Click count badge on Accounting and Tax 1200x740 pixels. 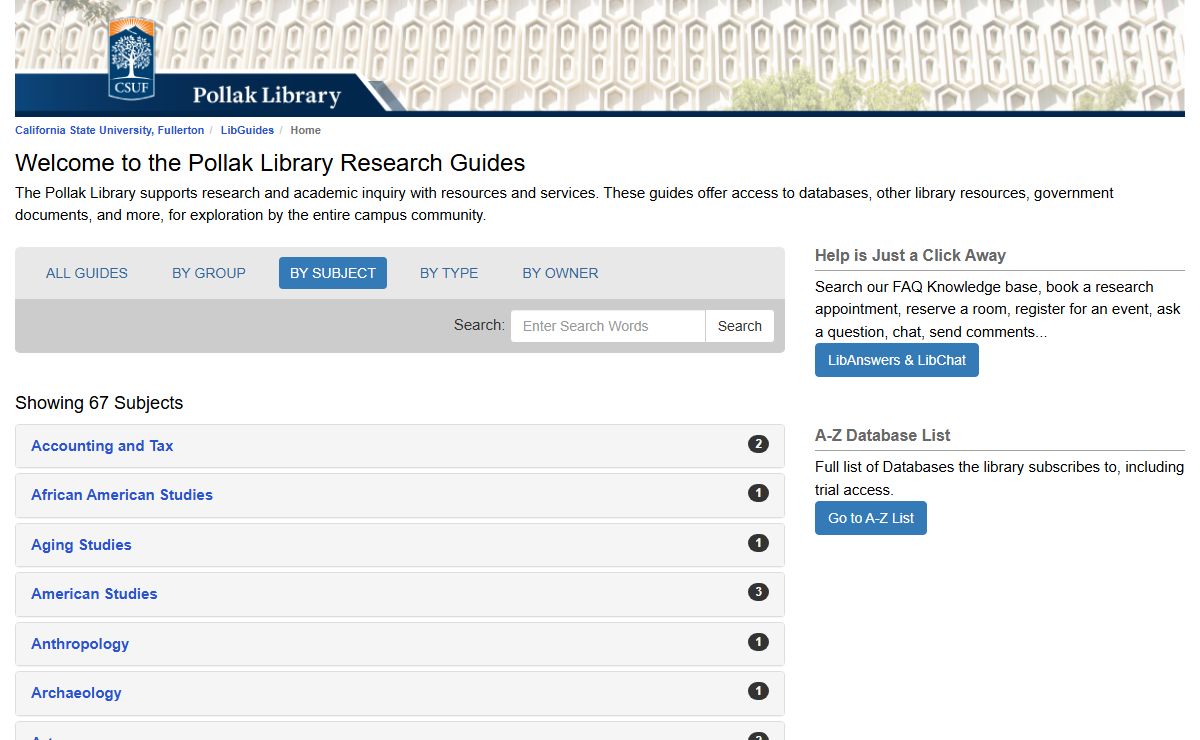[759, 444]
